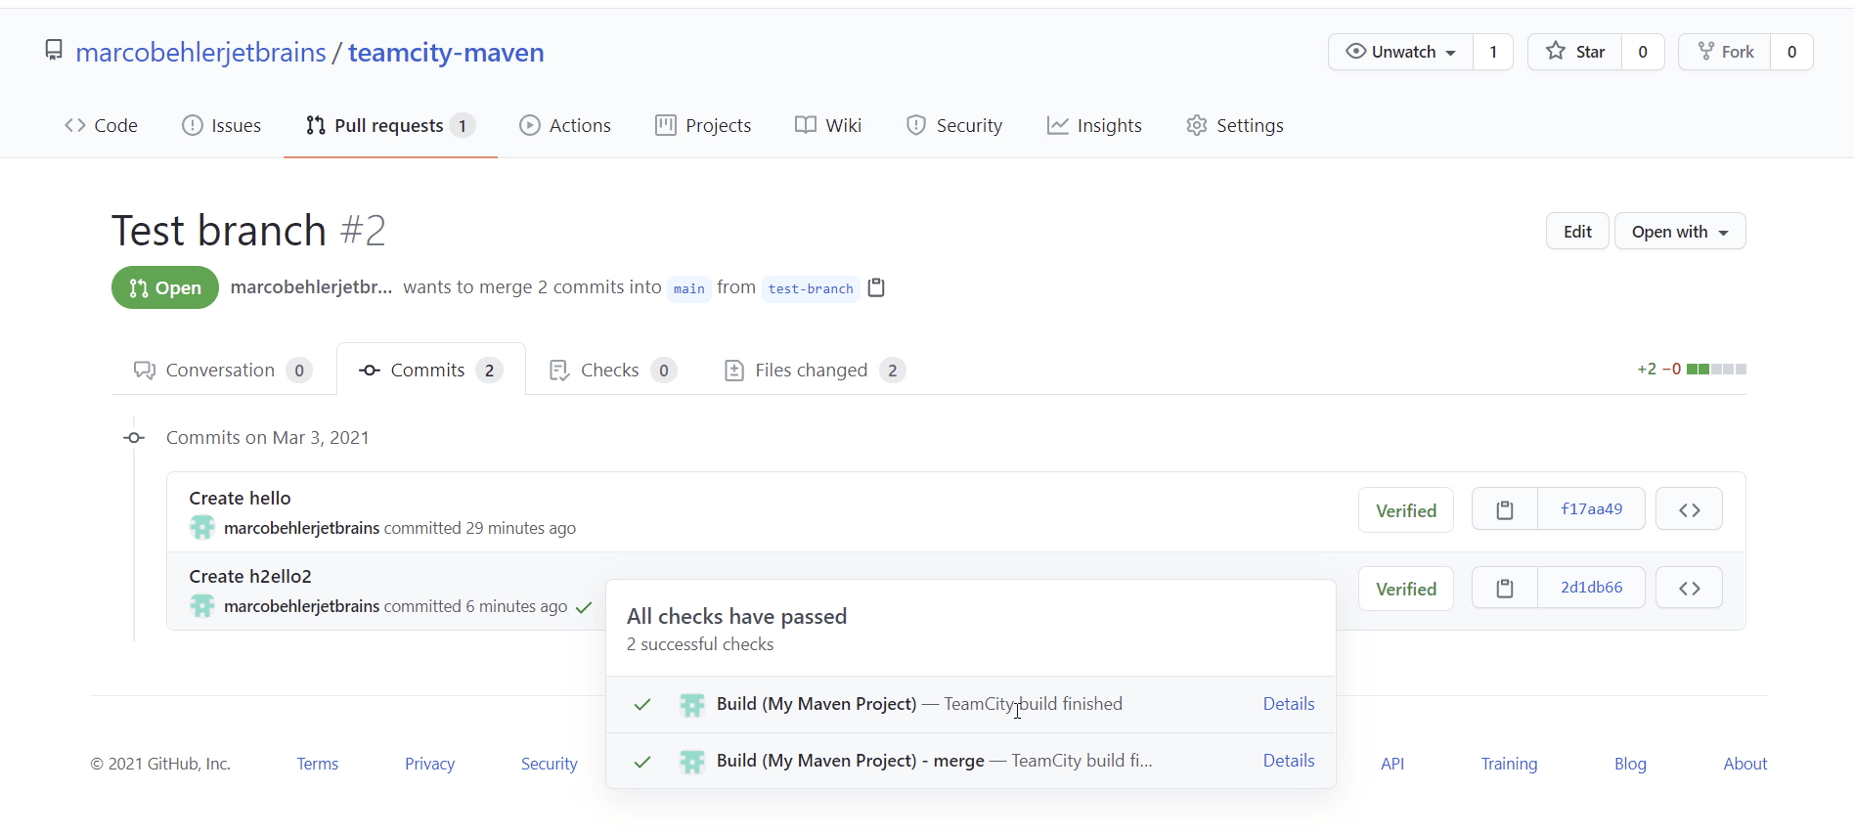Browse repository at commit 2d1db66
1854x828 pixels.
(x=1689, y=589)
